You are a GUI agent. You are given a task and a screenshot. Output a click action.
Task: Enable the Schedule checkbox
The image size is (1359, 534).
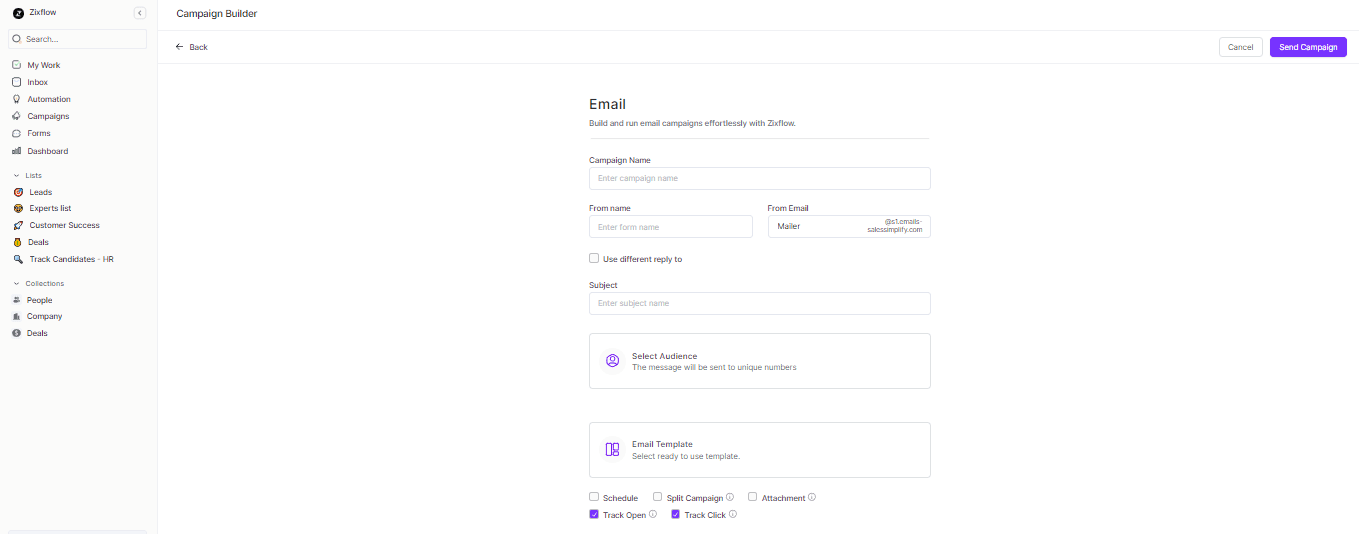pos(594,497)
